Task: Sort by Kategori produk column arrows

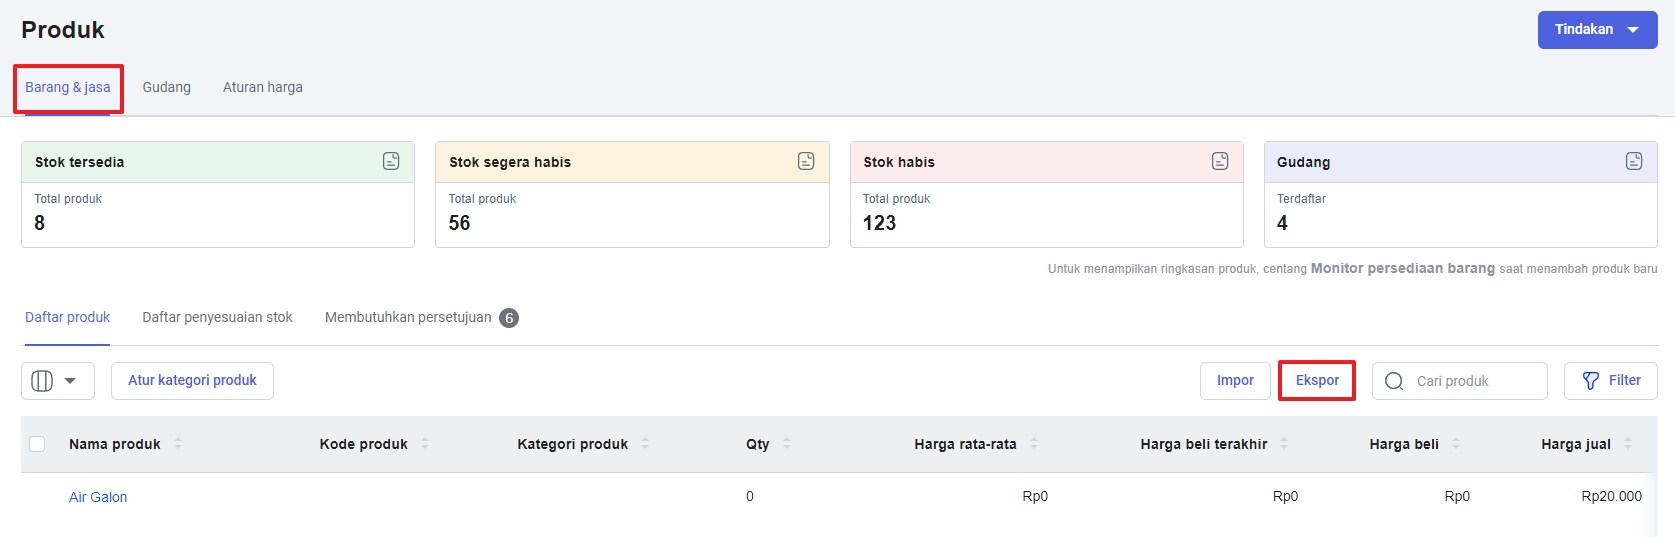Action: pos(645,444)
